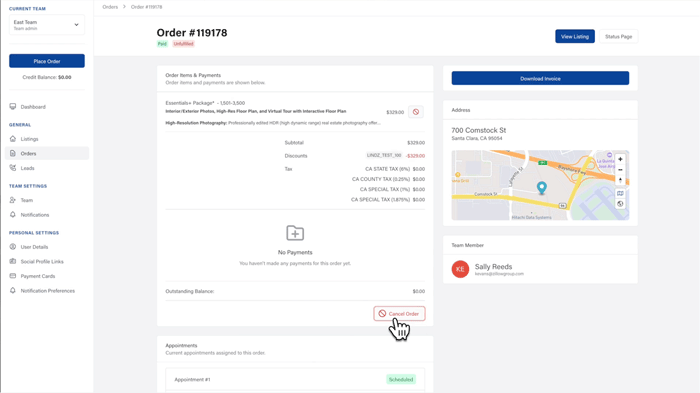Open Dashboard from the sidebar
The width and height of the screenshot is (700, 393).
tap(33, 107)
